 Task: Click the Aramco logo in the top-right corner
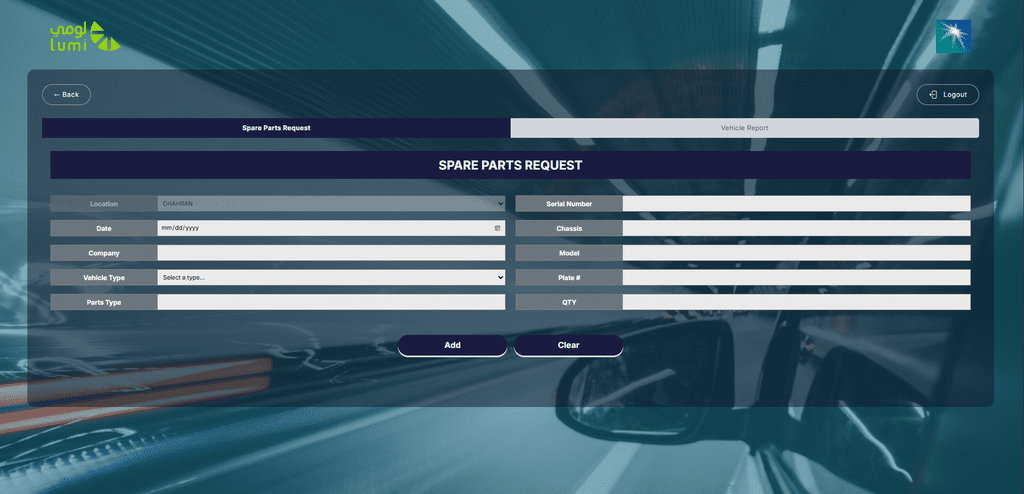953,36
